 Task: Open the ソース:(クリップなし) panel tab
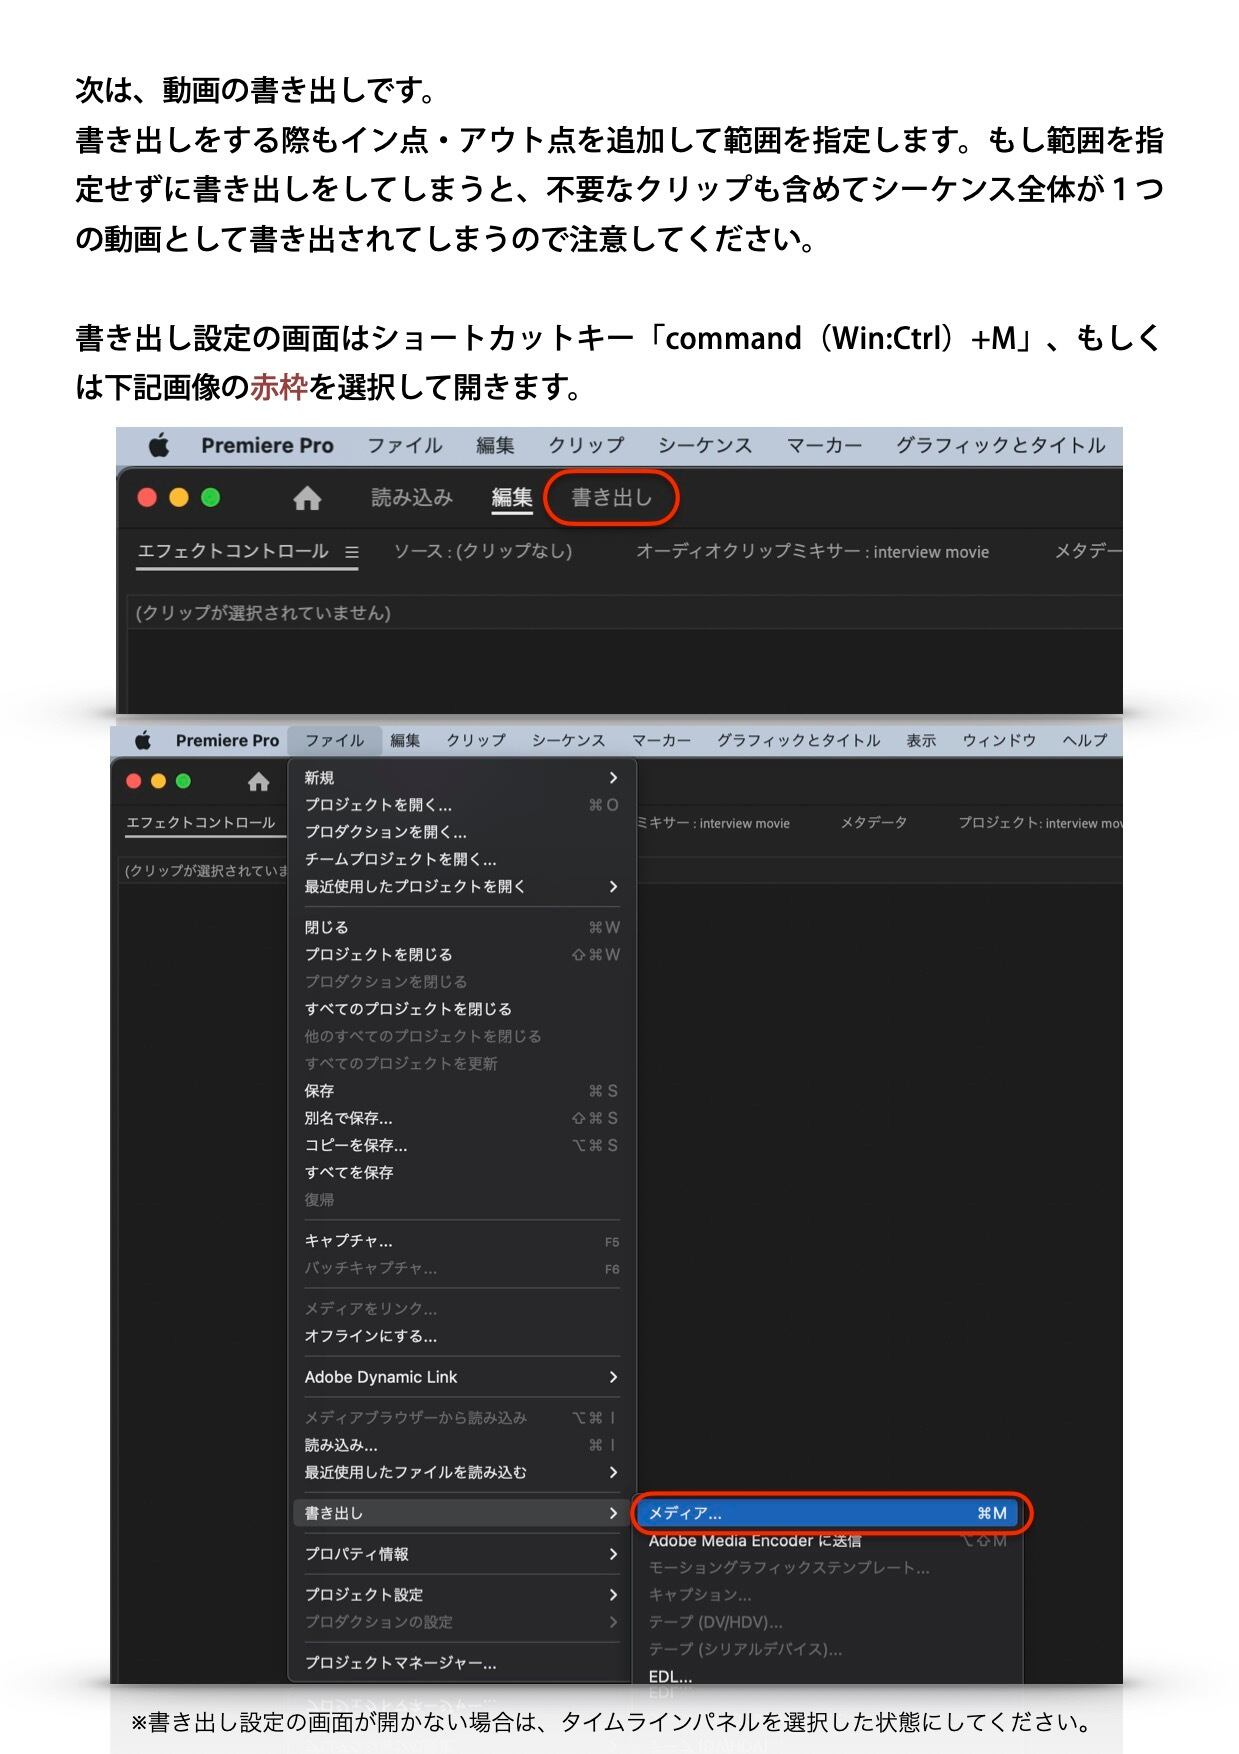(483, 552)
